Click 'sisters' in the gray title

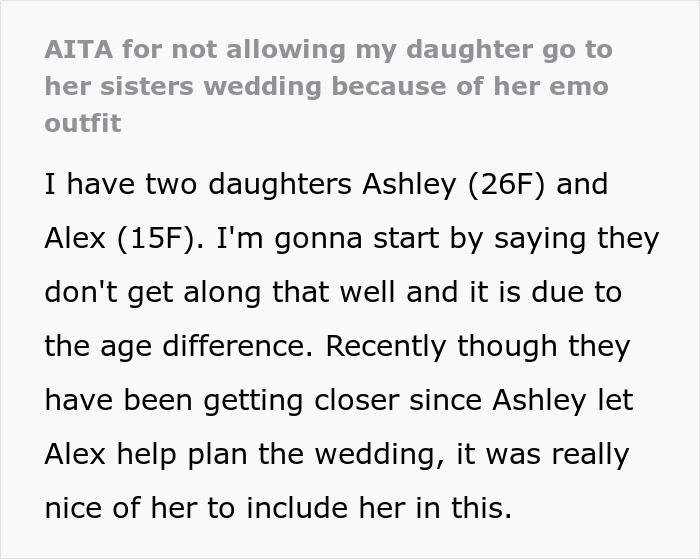tap(147, 86)
